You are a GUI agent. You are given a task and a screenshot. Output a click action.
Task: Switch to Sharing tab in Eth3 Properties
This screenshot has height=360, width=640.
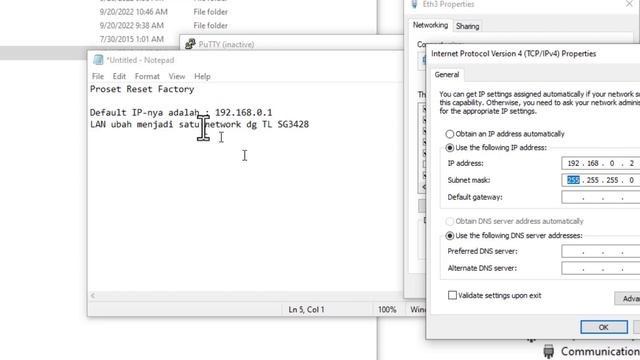(x=467, y=26)
